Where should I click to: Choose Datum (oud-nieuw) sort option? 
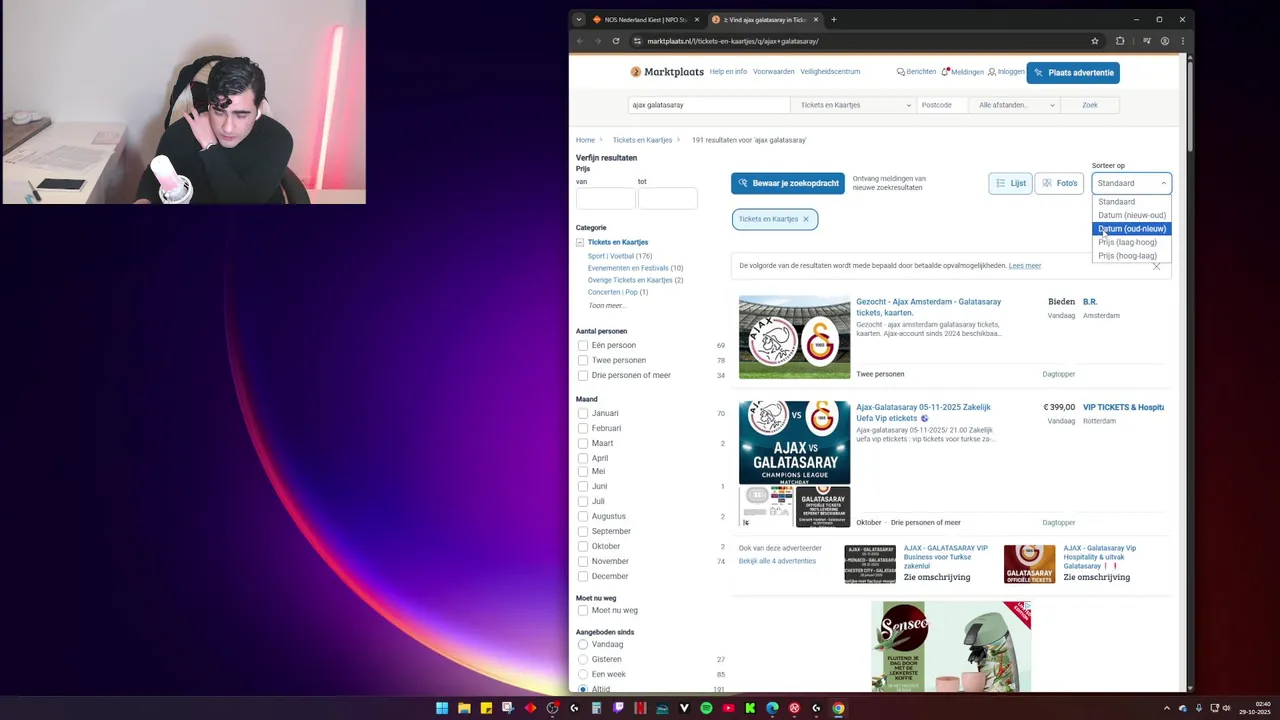(x=1130, y=229)
